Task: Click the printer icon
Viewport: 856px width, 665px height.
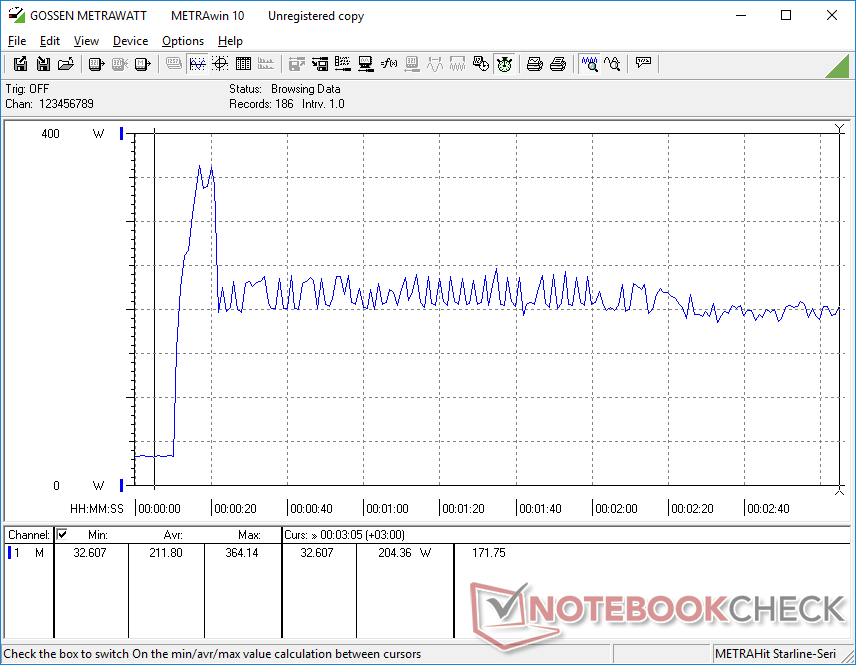Action: pyautogui.click(x=557, y=64)
